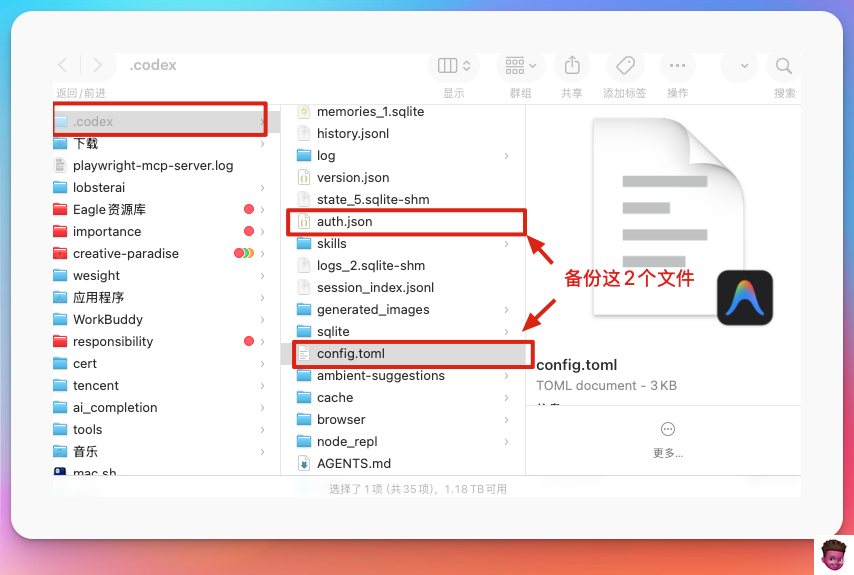This screenshot has height=575, width=854.
Task: Click red tag dot on importance row
Action: (x=249, y=231)
